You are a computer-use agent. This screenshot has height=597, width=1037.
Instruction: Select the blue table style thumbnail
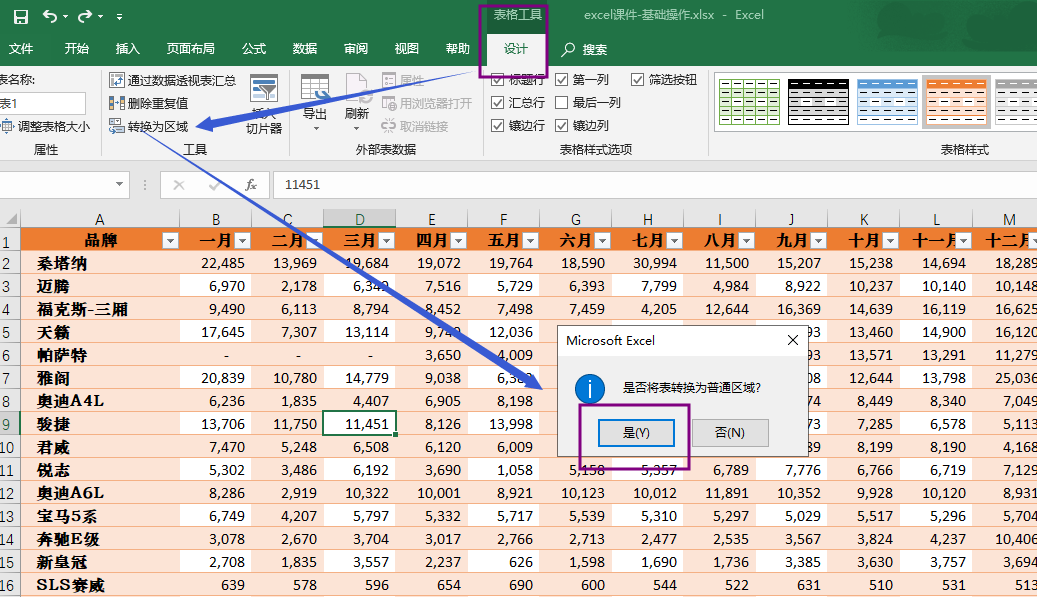(x=887, y=102)
